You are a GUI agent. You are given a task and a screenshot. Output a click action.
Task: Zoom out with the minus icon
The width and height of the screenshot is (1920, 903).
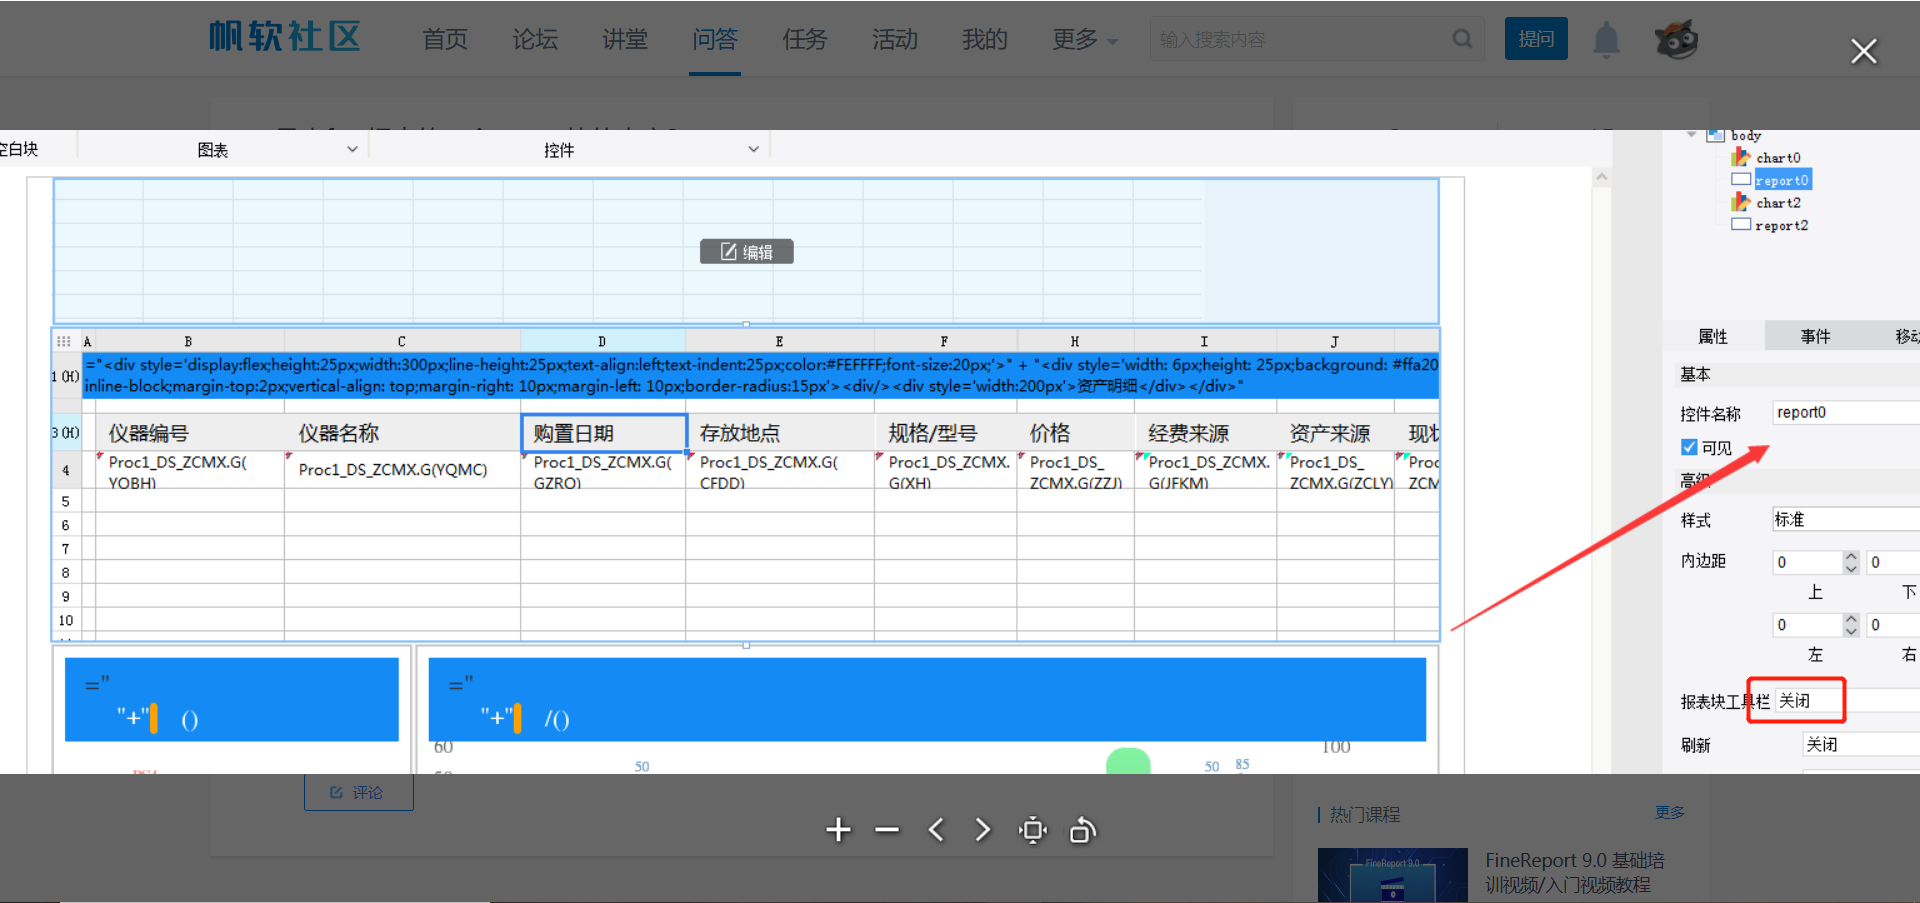[x=887, y=830]
